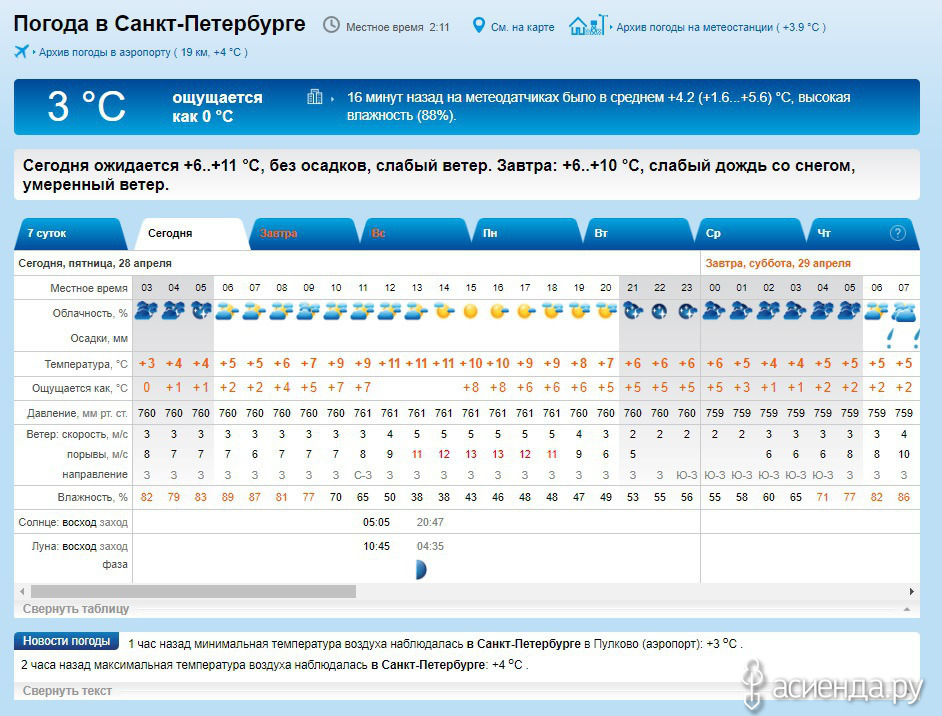Open the Вт forecast tab

[x=638, y=233]
